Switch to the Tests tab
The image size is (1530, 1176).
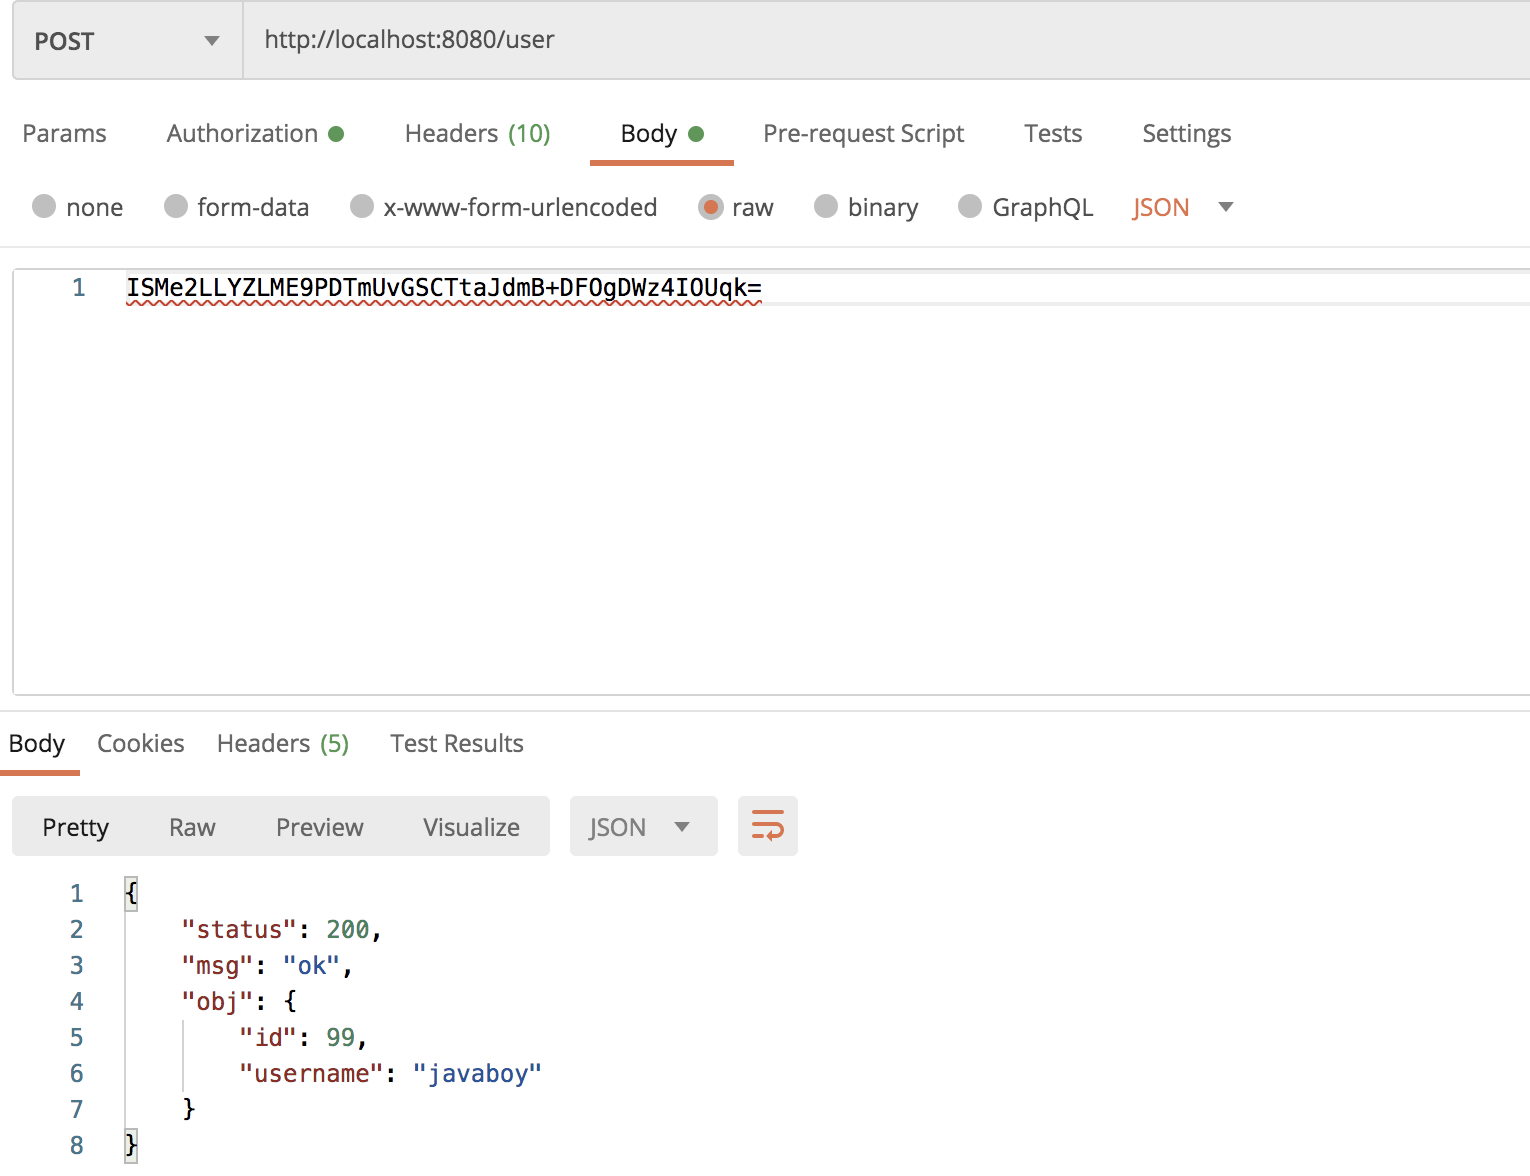coord(1052,134)
